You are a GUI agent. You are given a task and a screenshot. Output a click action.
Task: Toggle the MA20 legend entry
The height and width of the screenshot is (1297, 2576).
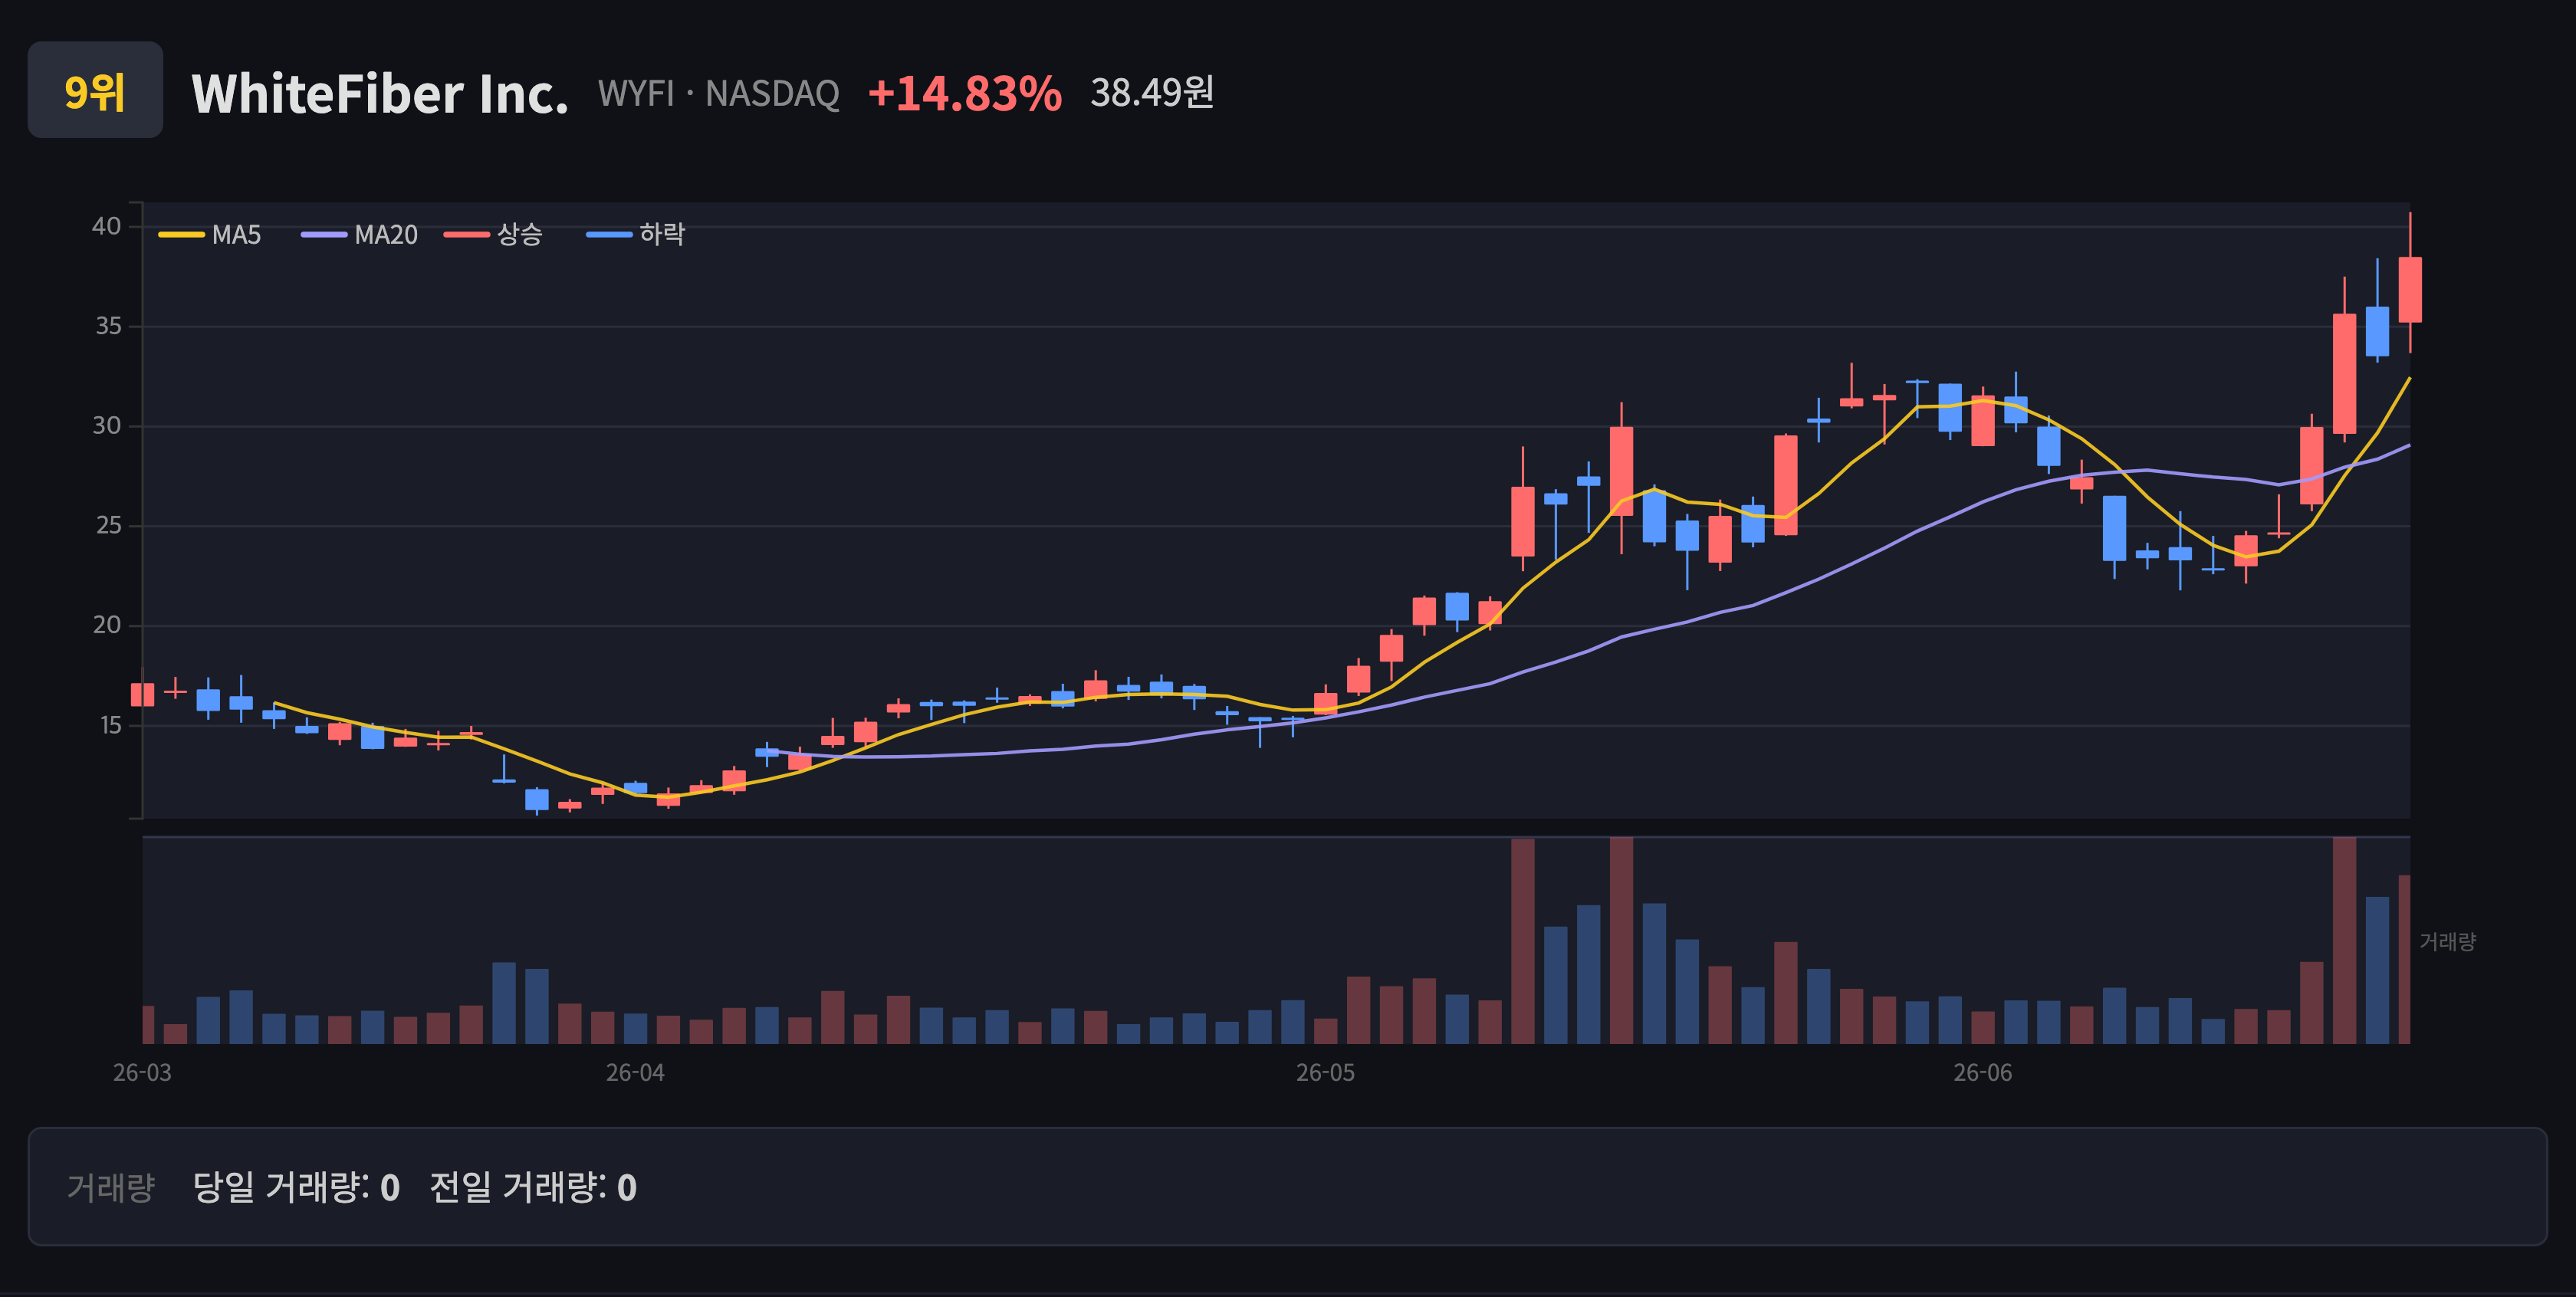coord(360,235)
